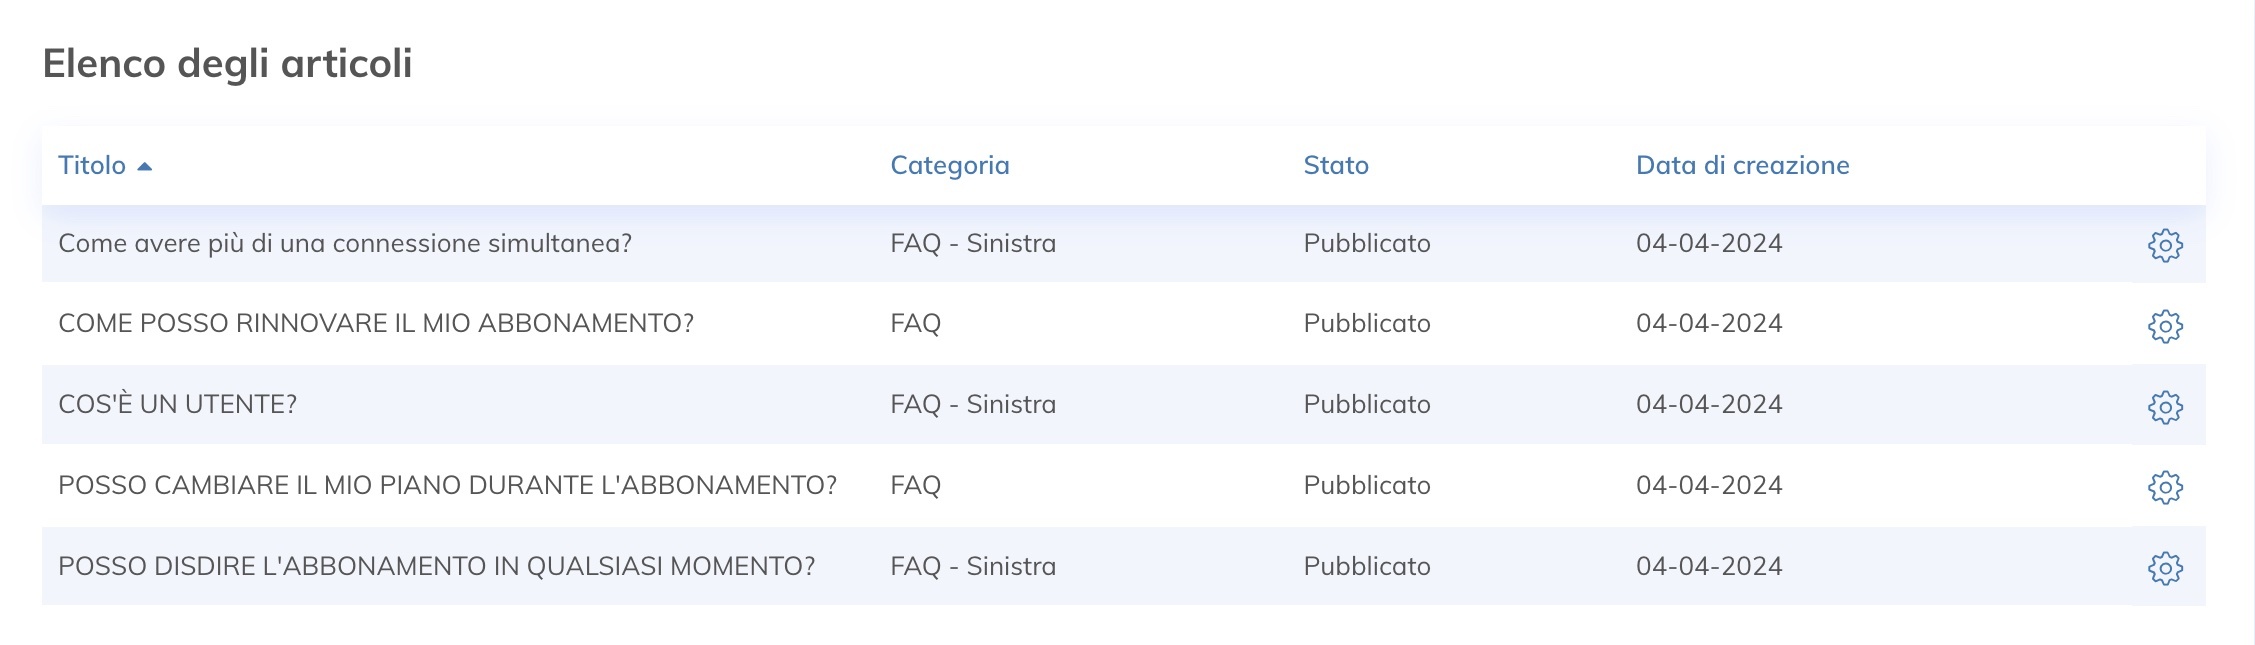Click the creation date 04-04-2024 in the last row
2255x645 pixels.
coord(1708,565)
